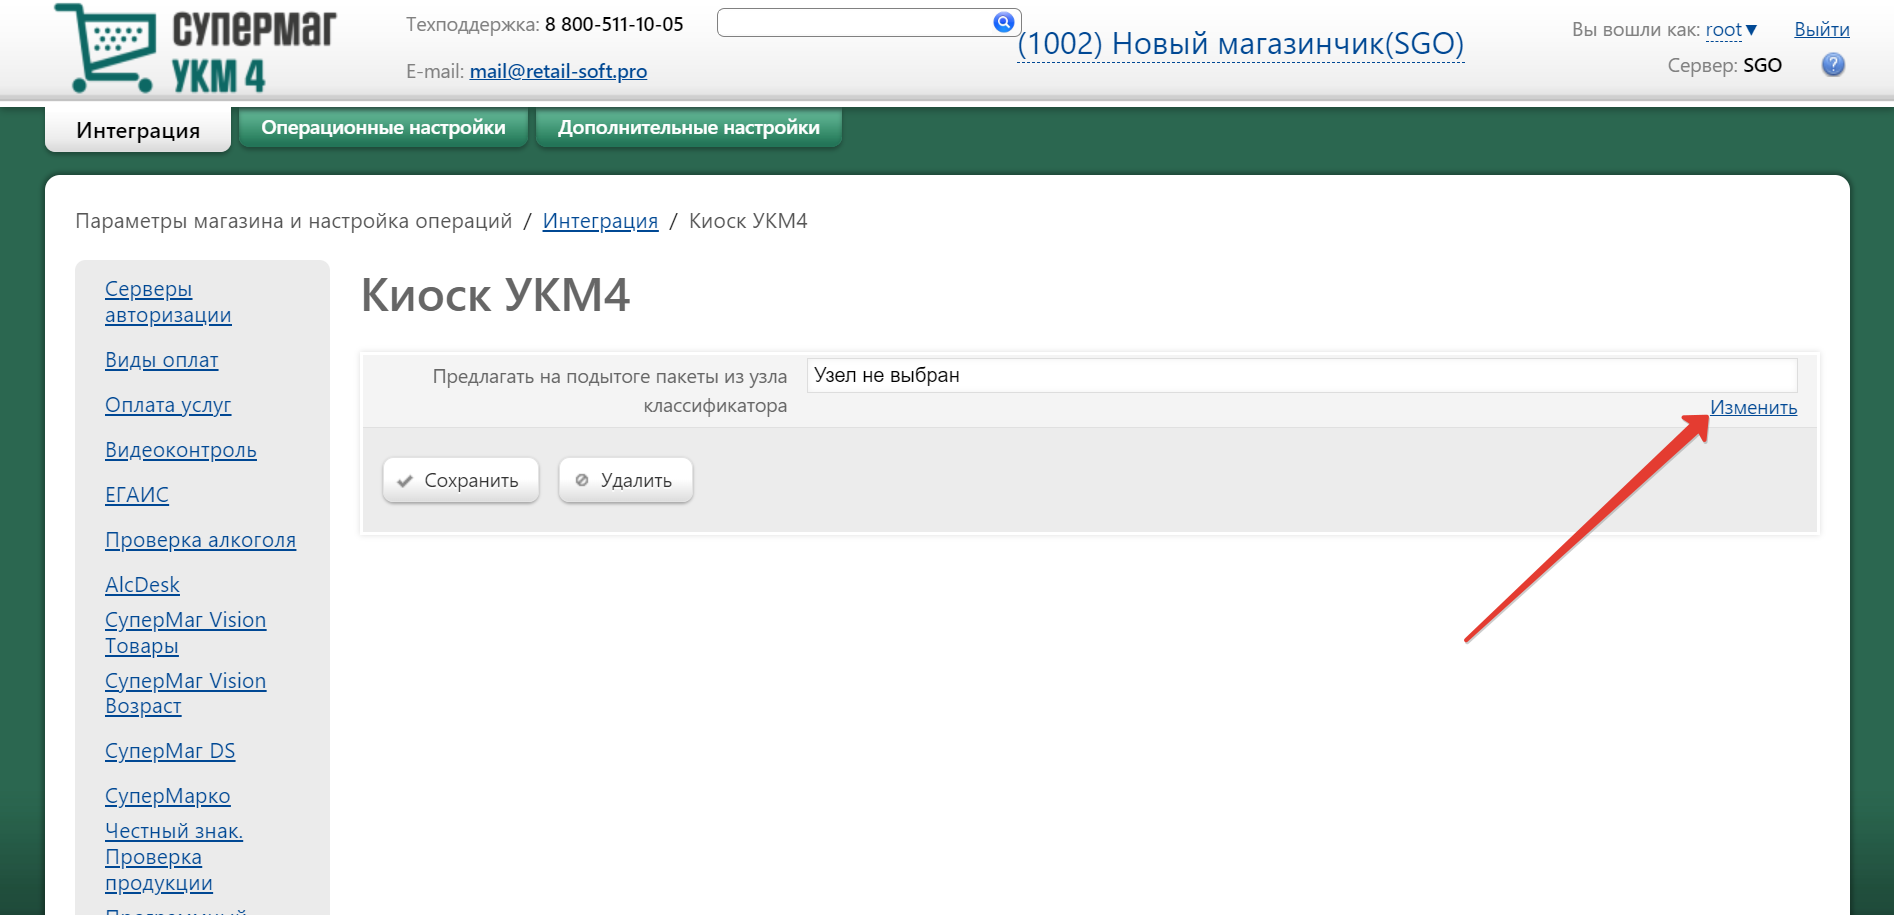
Task: Open СуперМаг DS in the sidebar
Action: [x=170, y=751]
